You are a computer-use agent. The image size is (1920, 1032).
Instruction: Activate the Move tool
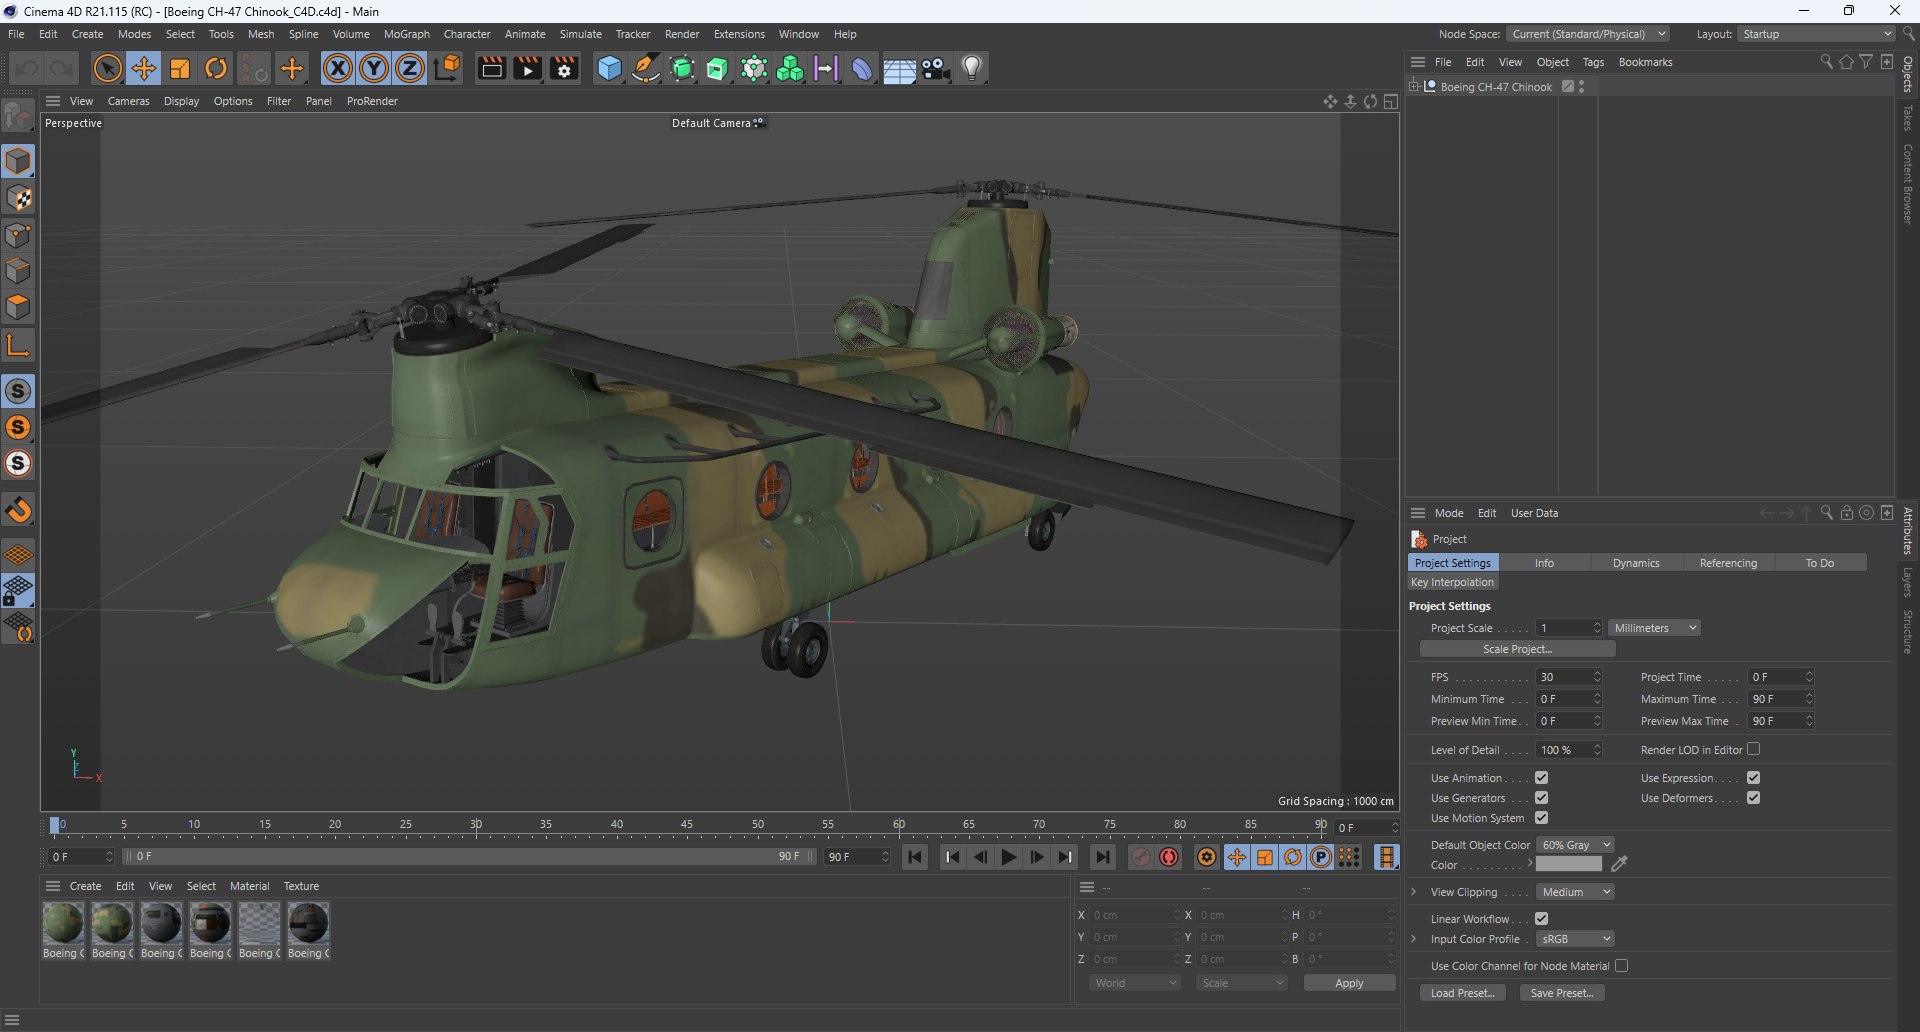(x=144, y=68)
